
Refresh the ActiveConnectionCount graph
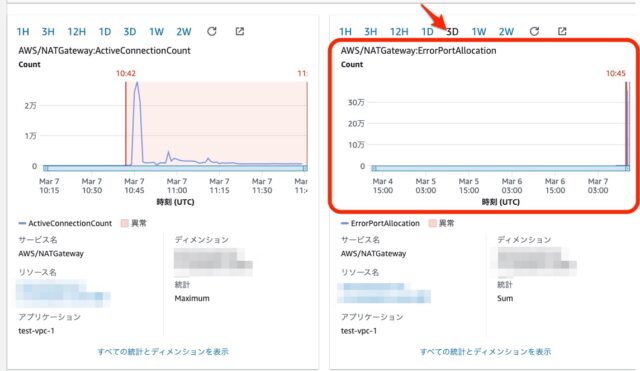[211, 31]
